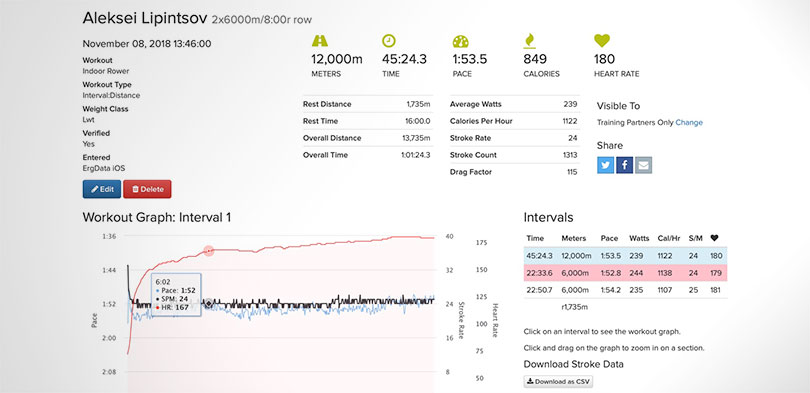Image resolution: width=810 pixels, height=393 pixels.
Task: Click heart icon in Intervals header
Action: point(714,238)
